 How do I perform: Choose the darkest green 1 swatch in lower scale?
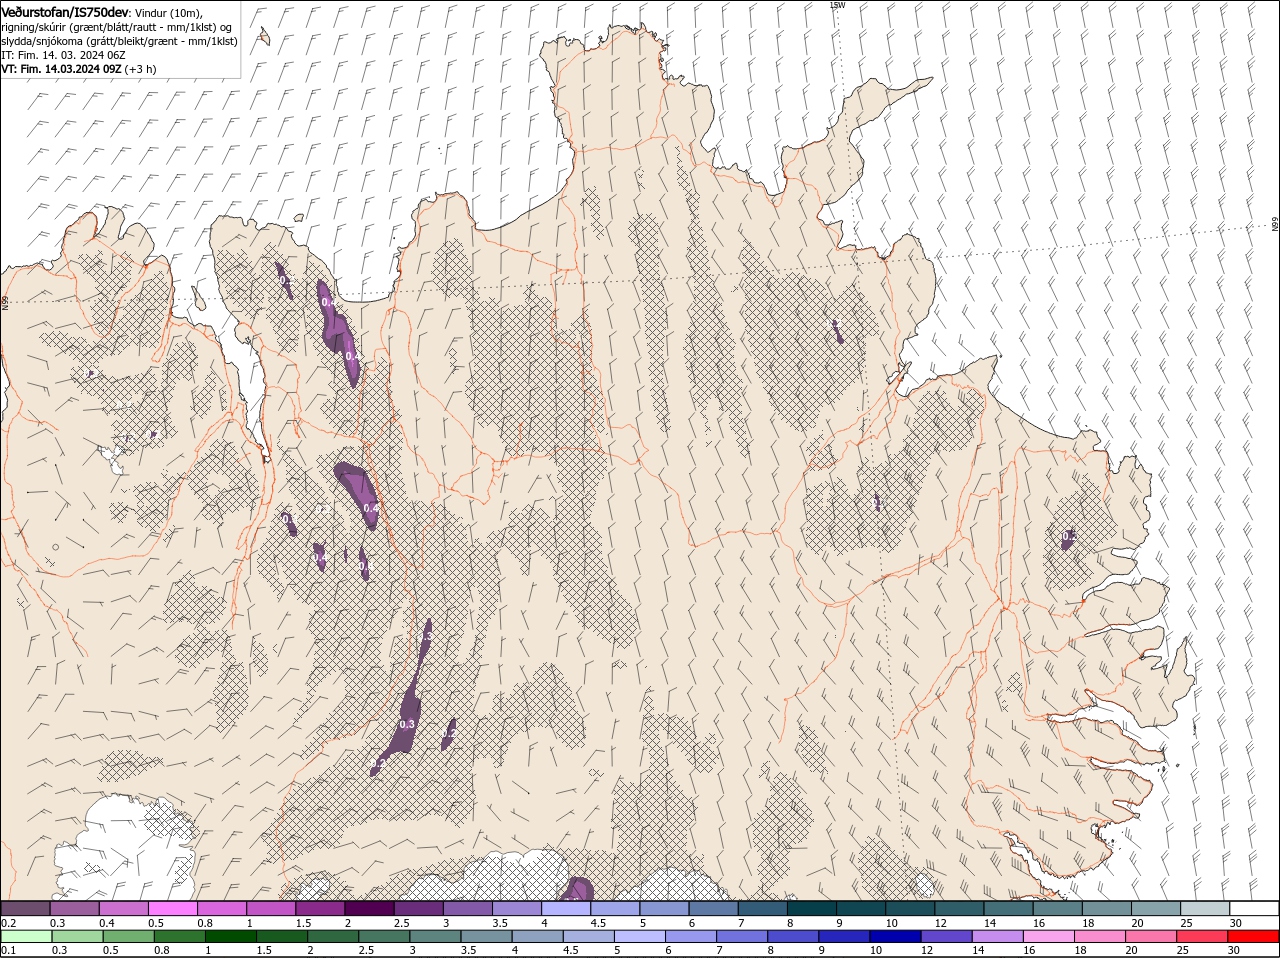[230, 936]
